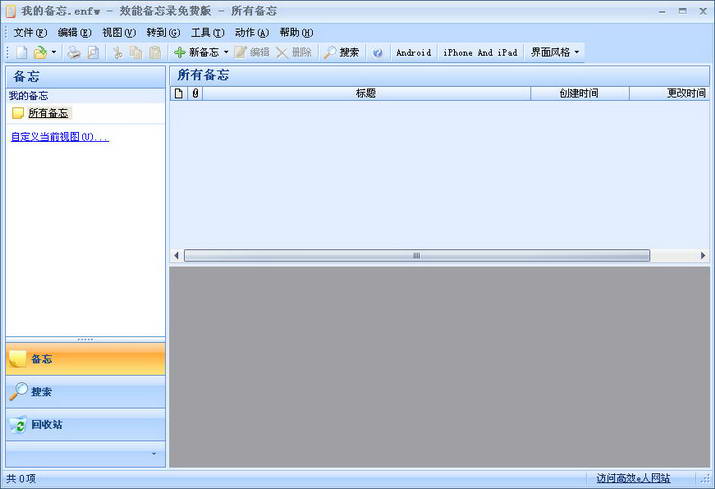Click the 删除 delete toolbar button

(294, 52)
